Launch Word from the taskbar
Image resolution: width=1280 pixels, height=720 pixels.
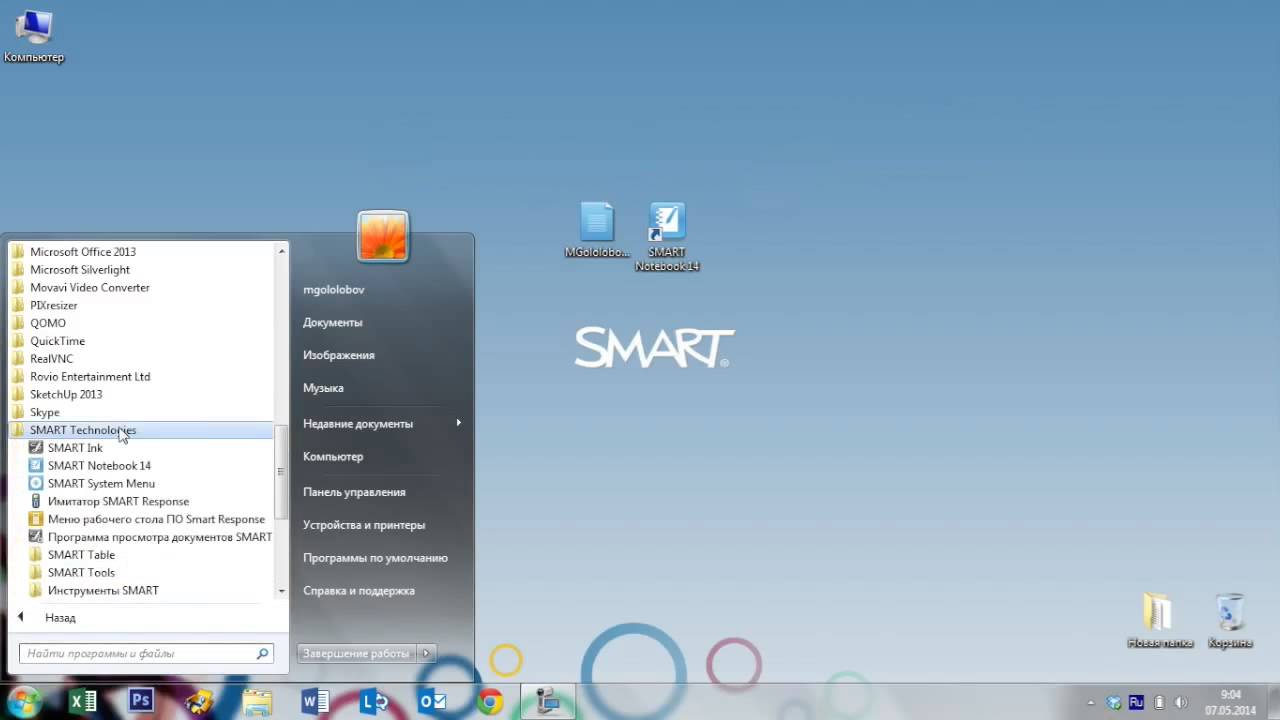click(315, 701)
